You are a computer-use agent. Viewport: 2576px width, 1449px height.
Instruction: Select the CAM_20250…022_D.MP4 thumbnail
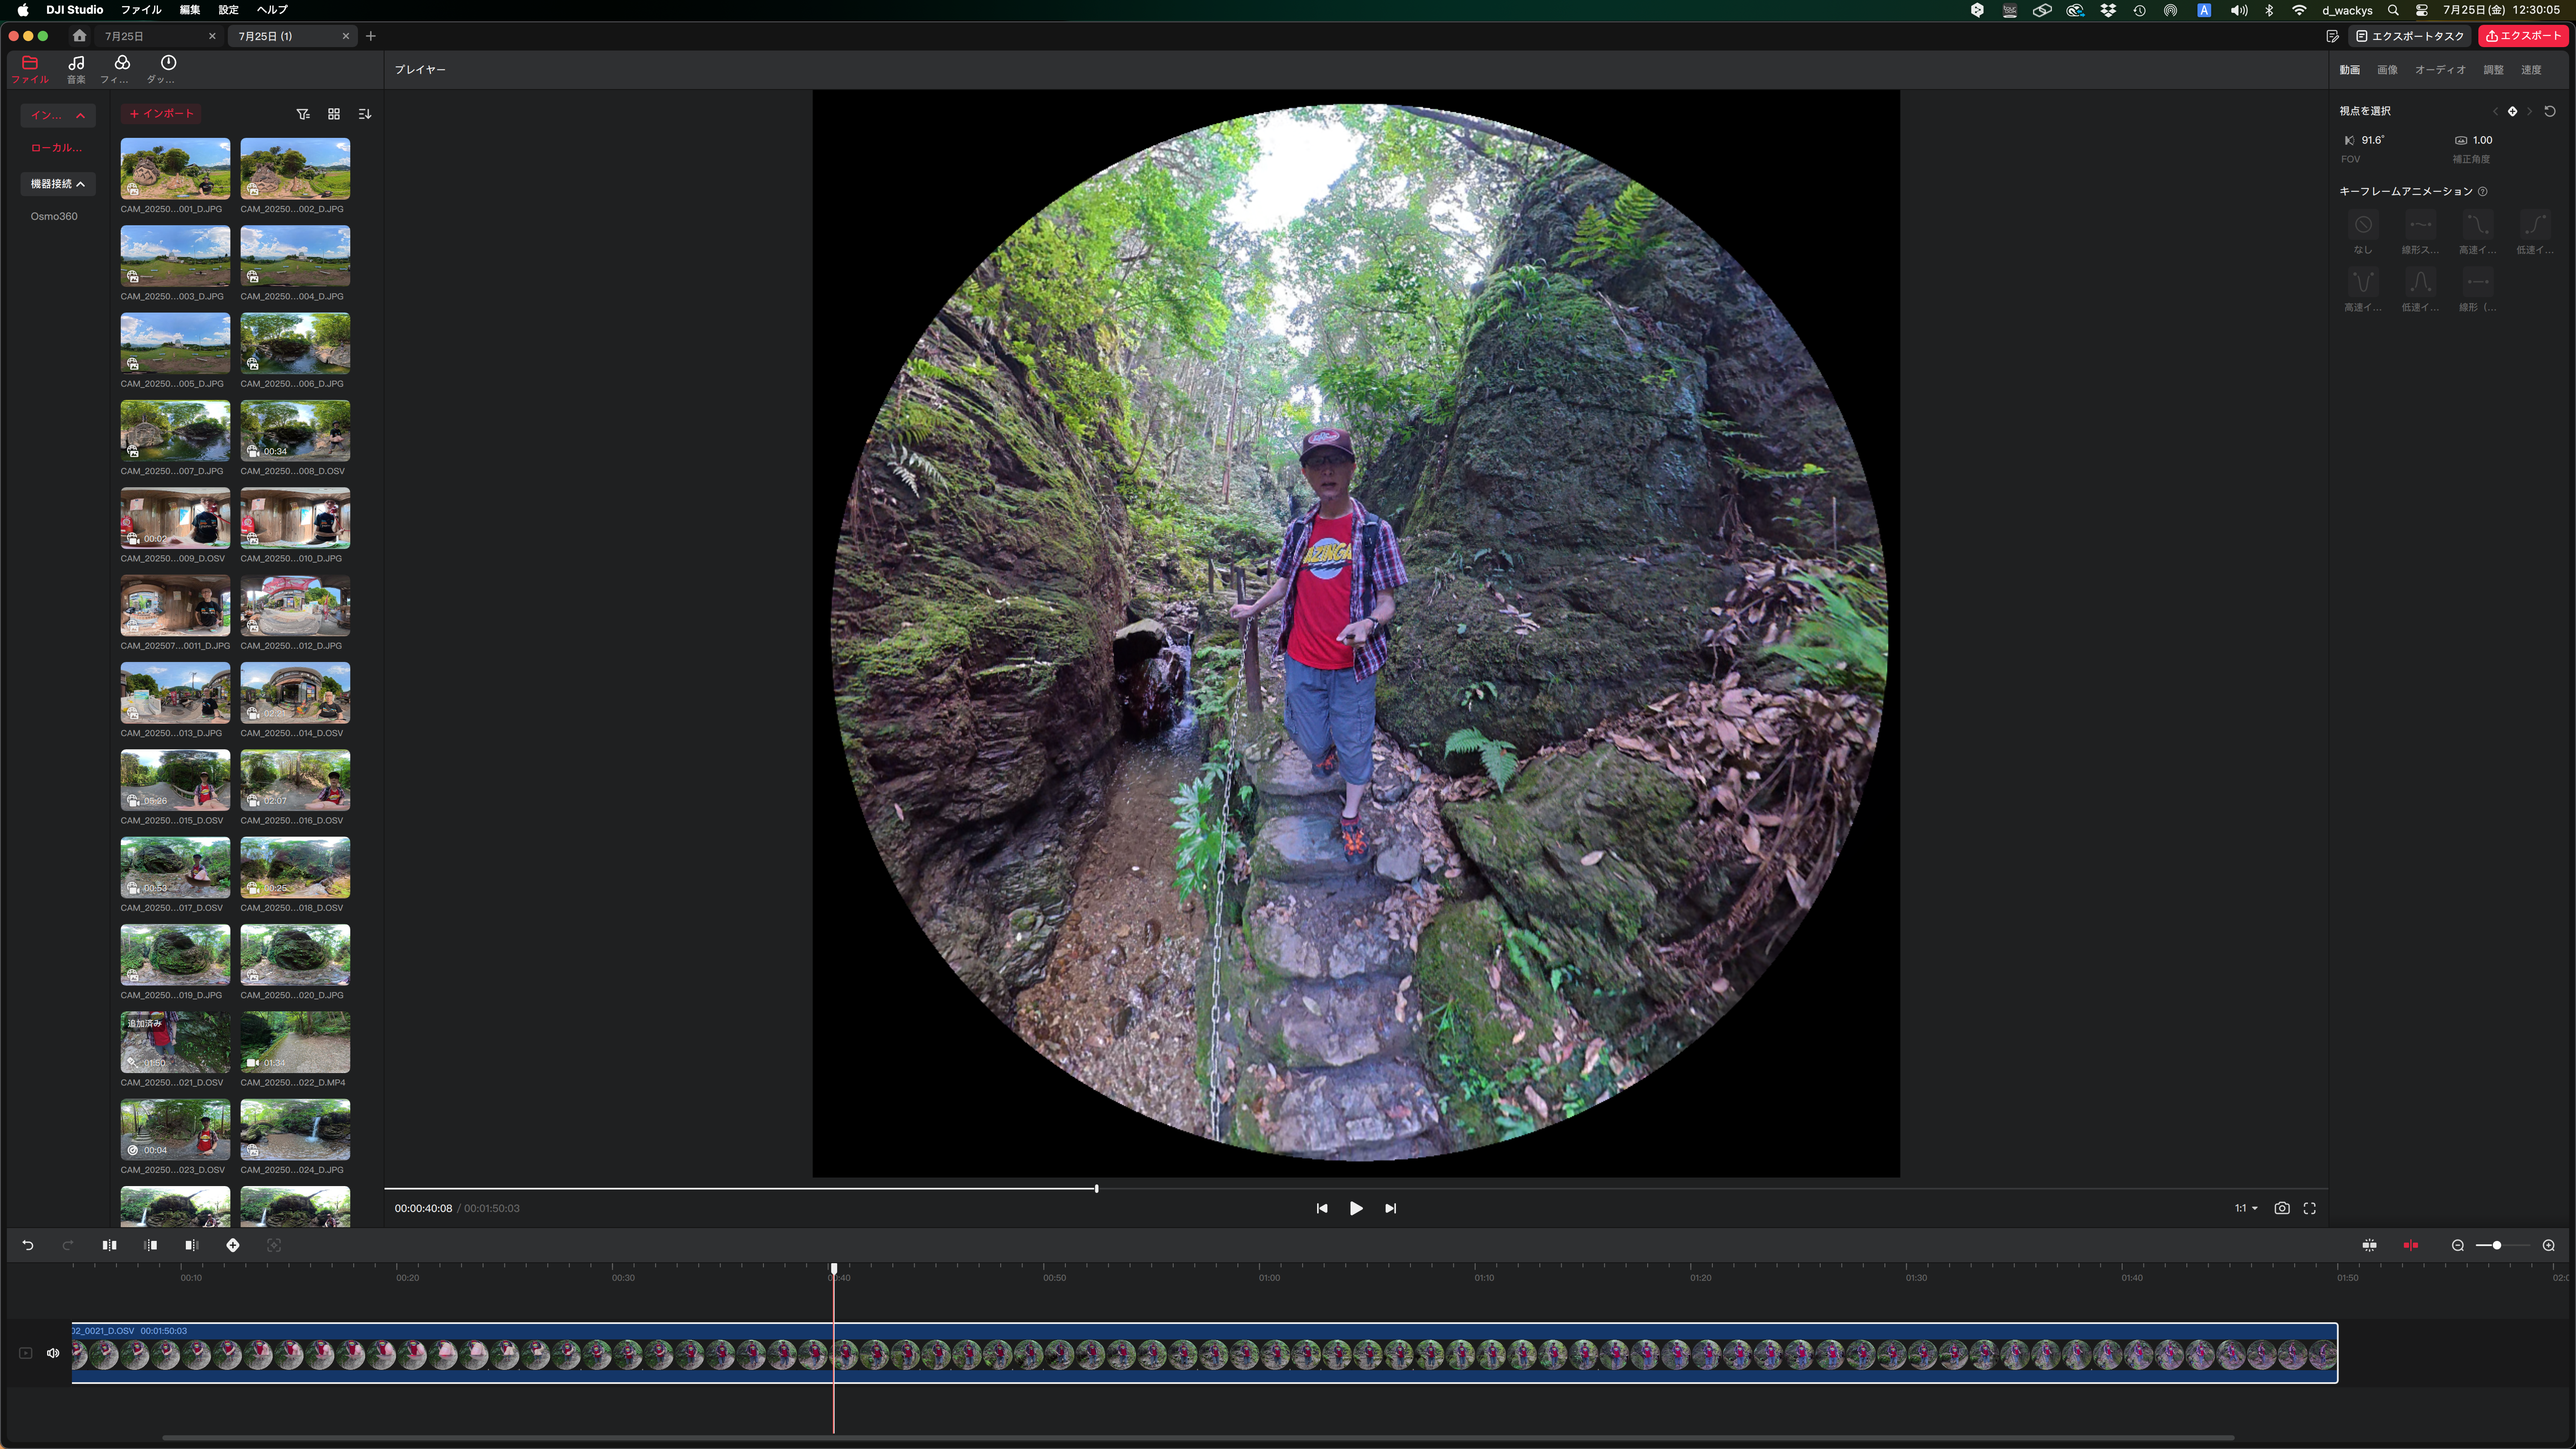pos(295,1042)
